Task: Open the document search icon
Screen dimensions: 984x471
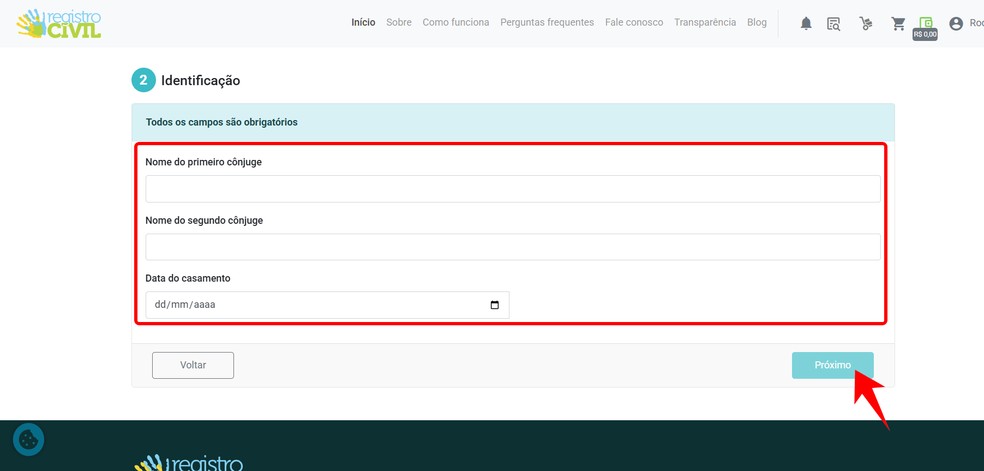Action: 833,24
